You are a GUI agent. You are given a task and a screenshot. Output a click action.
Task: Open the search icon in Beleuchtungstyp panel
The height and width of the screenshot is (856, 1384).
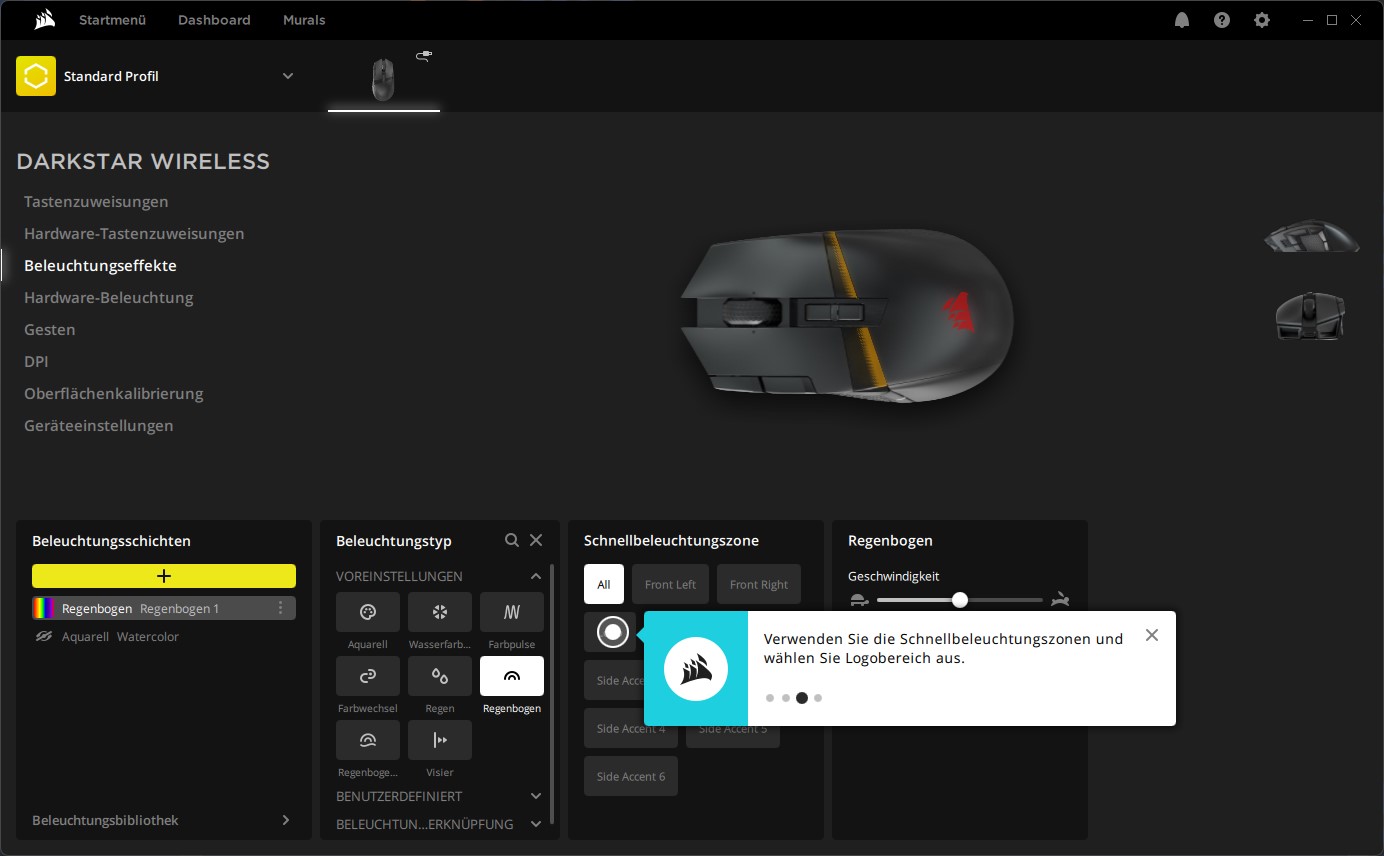point(512,539)
